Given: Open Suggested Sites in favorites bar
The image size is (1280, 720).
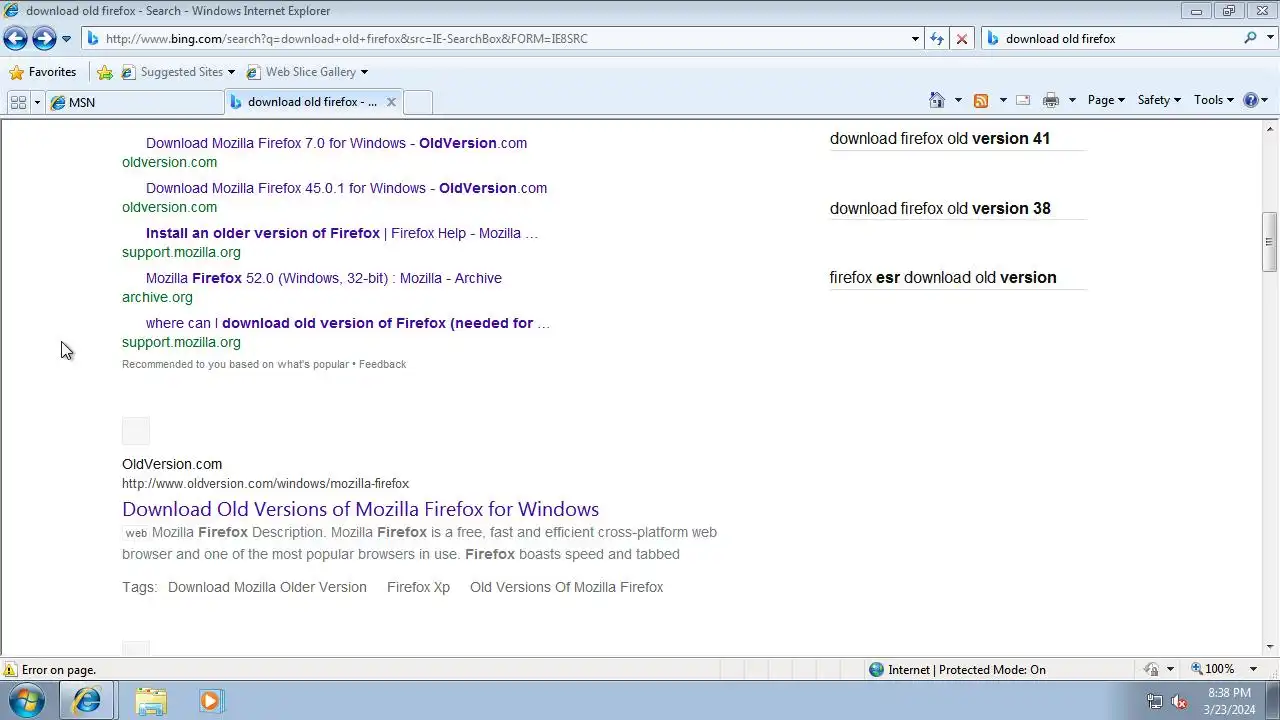Looking at the screenshot, I should 178,72.
